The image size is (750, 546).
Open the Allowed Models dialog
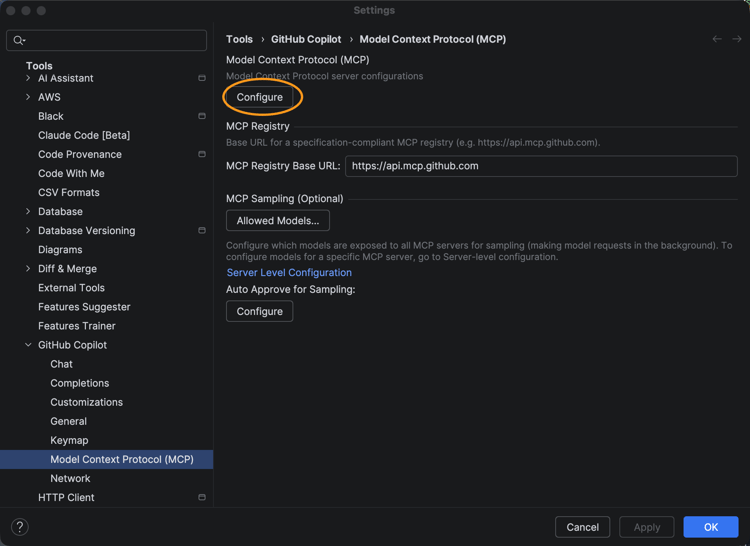pos(277,220)
